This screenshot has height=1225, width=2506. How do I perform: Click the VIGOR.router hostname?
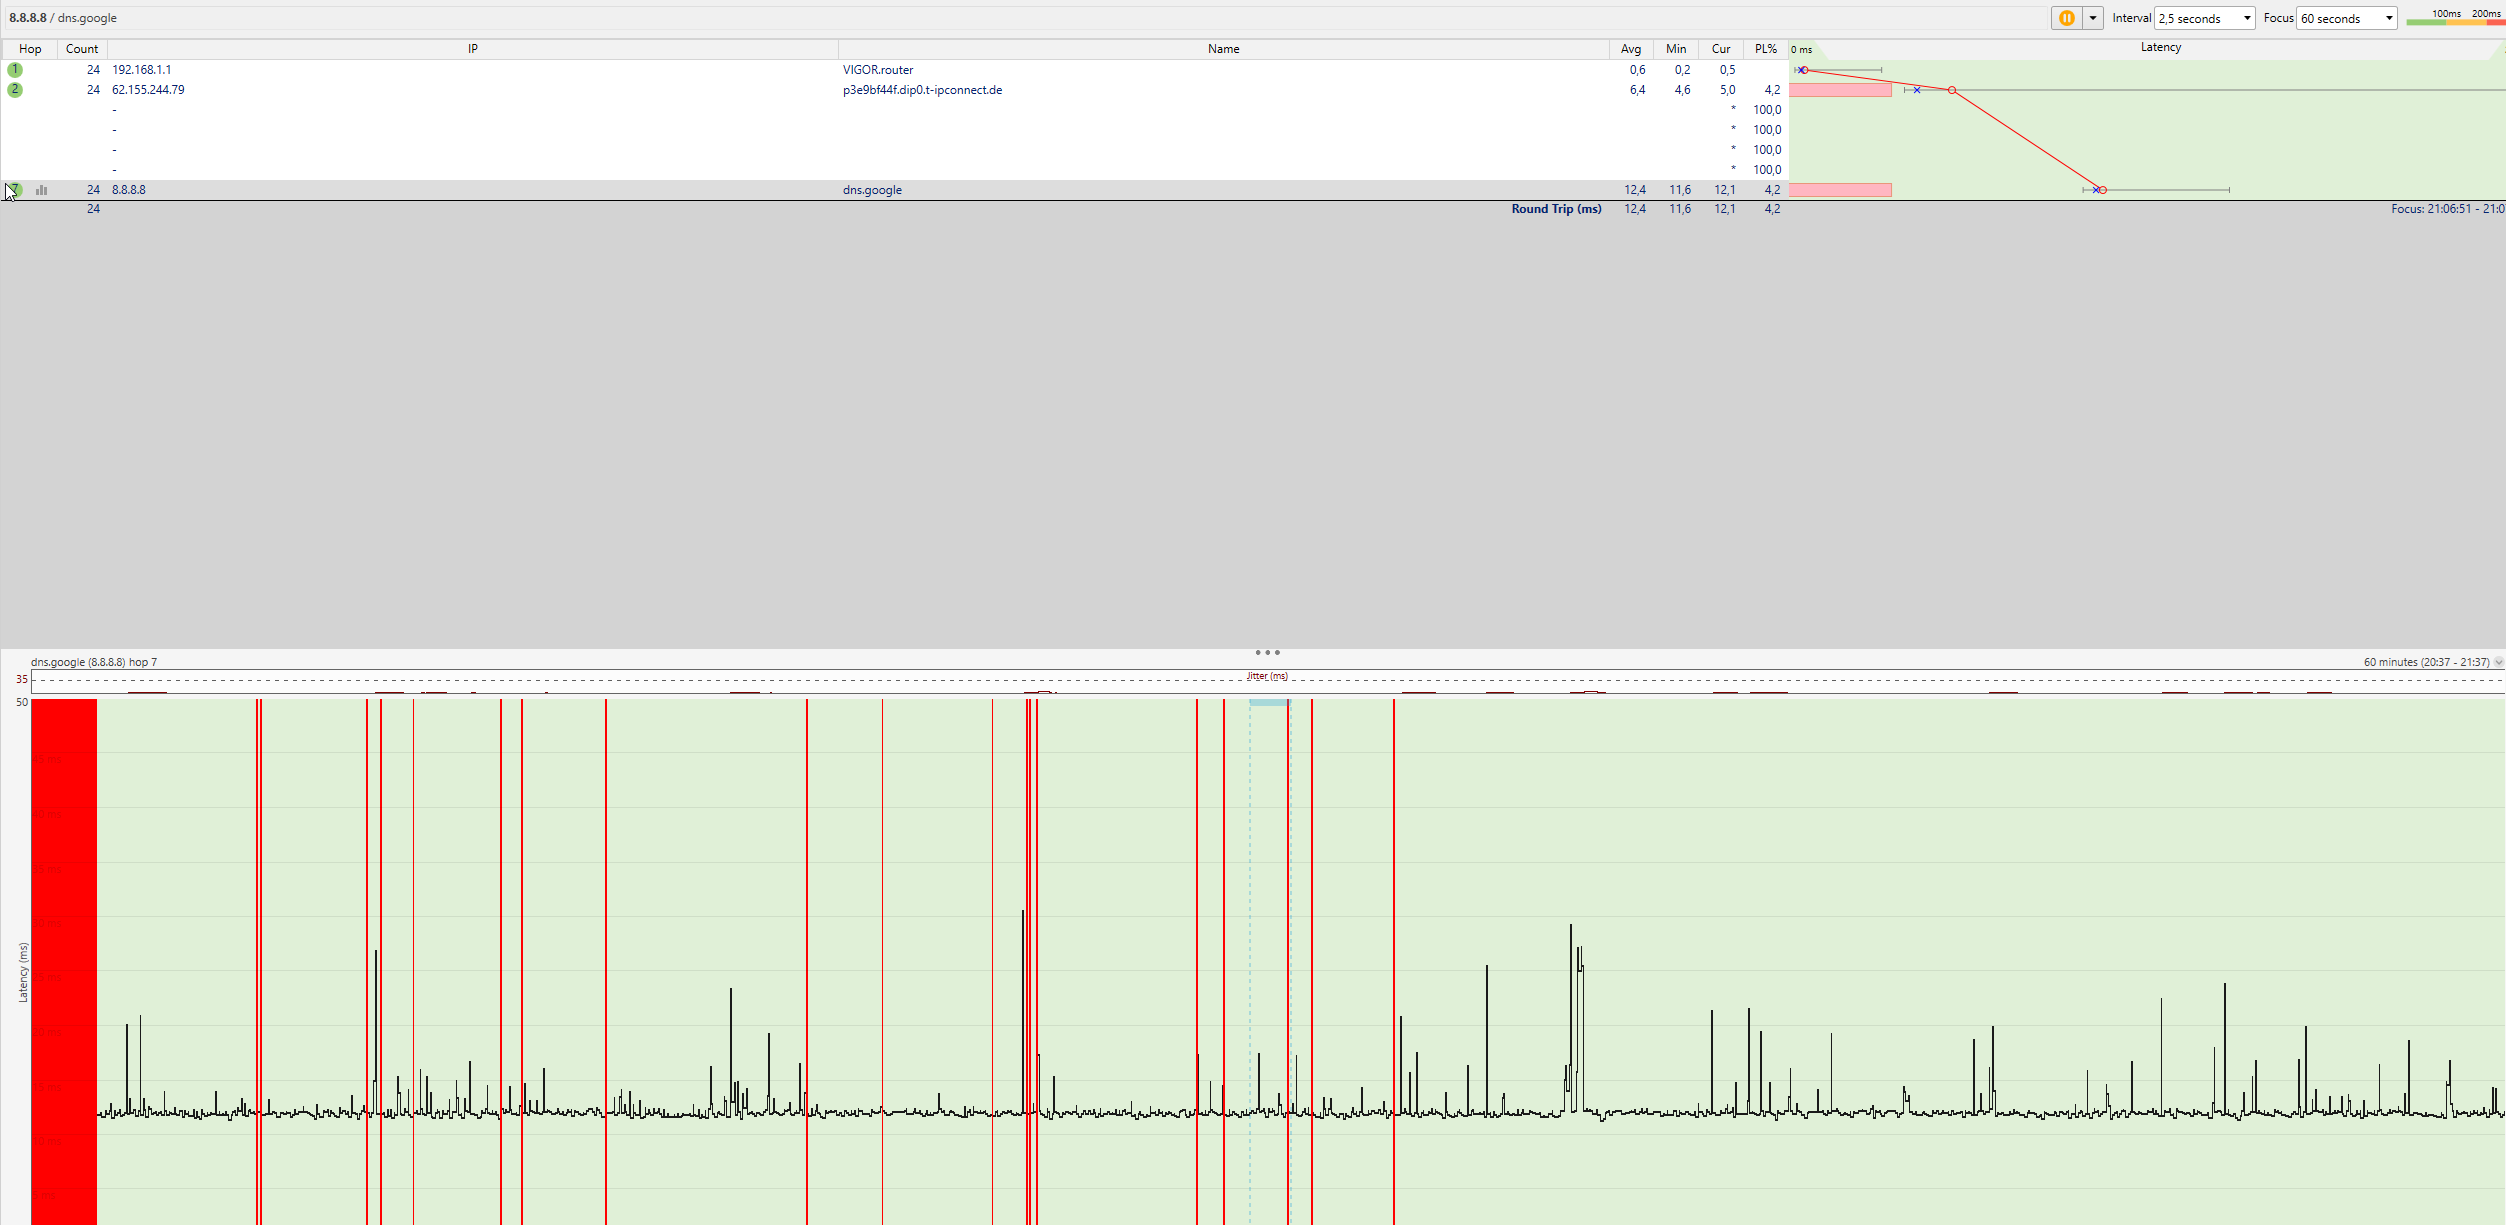(878, 70)
